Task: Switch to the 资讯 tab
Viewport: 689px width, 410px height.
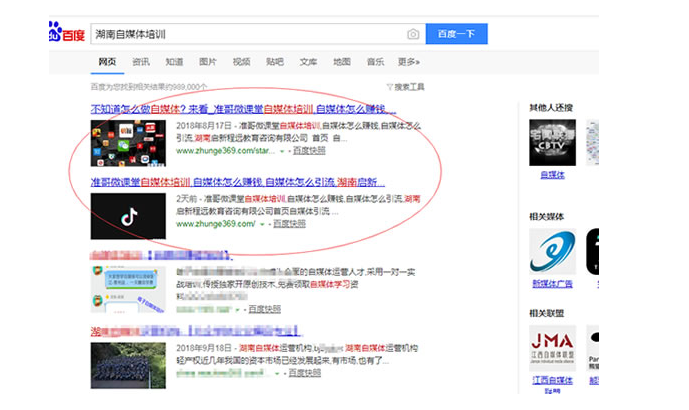Action: pos(141,62)
